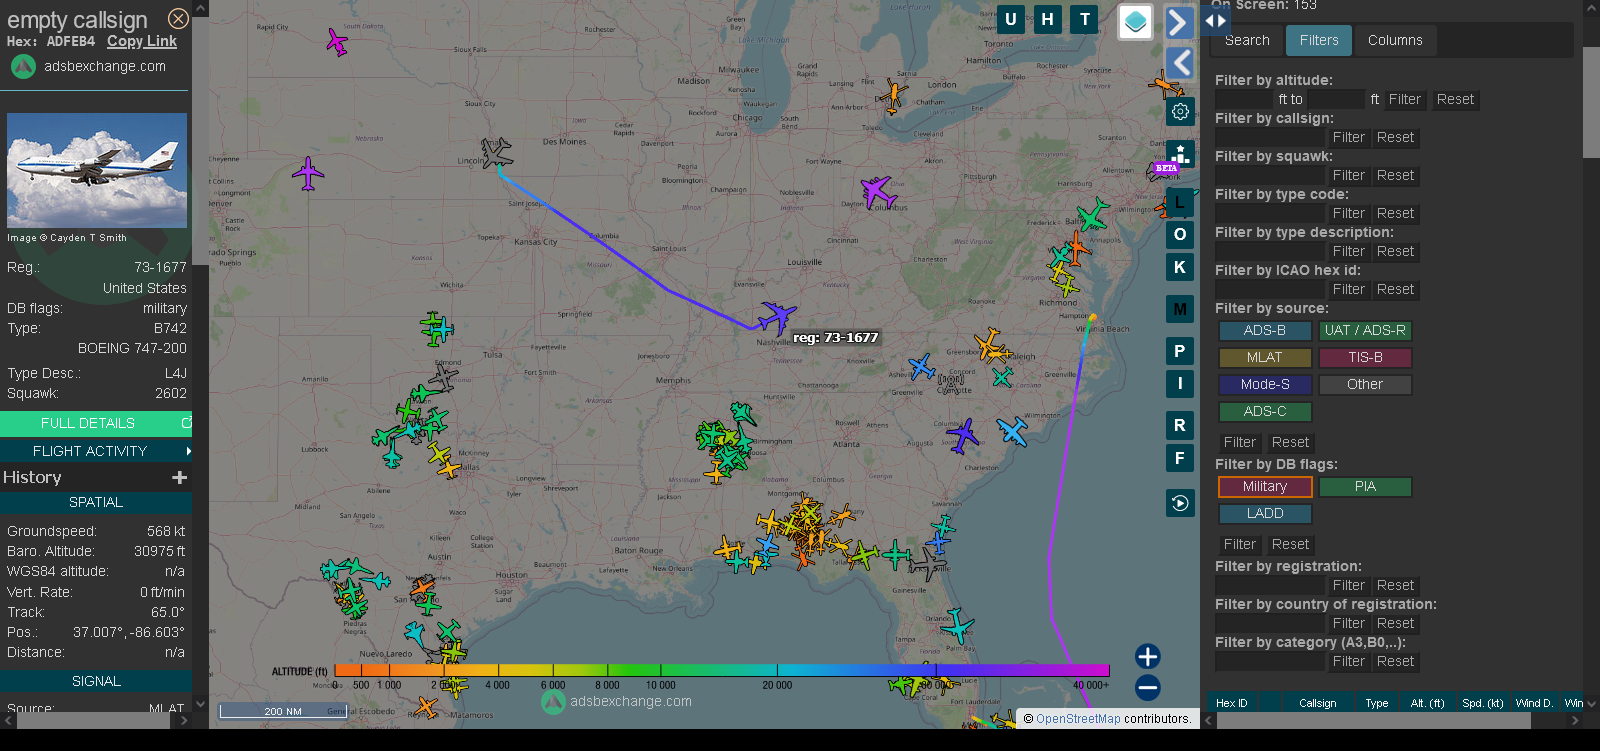This screenshot has width=1600, height=751.
Task: Zoom in with the plus button
Action: 1148,656
